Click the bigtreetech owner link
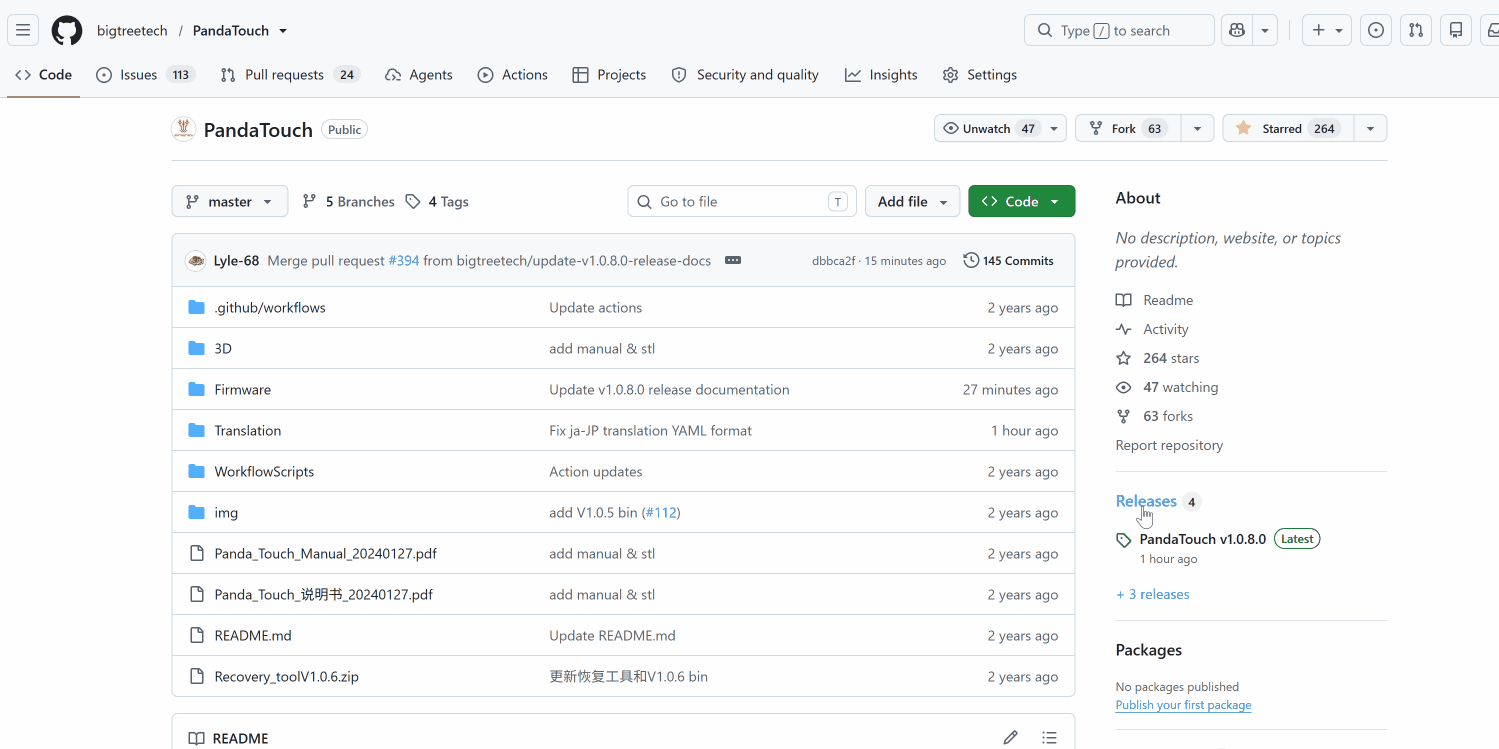This screenshot has width=1499, height=749. click(x=132, y=31)
